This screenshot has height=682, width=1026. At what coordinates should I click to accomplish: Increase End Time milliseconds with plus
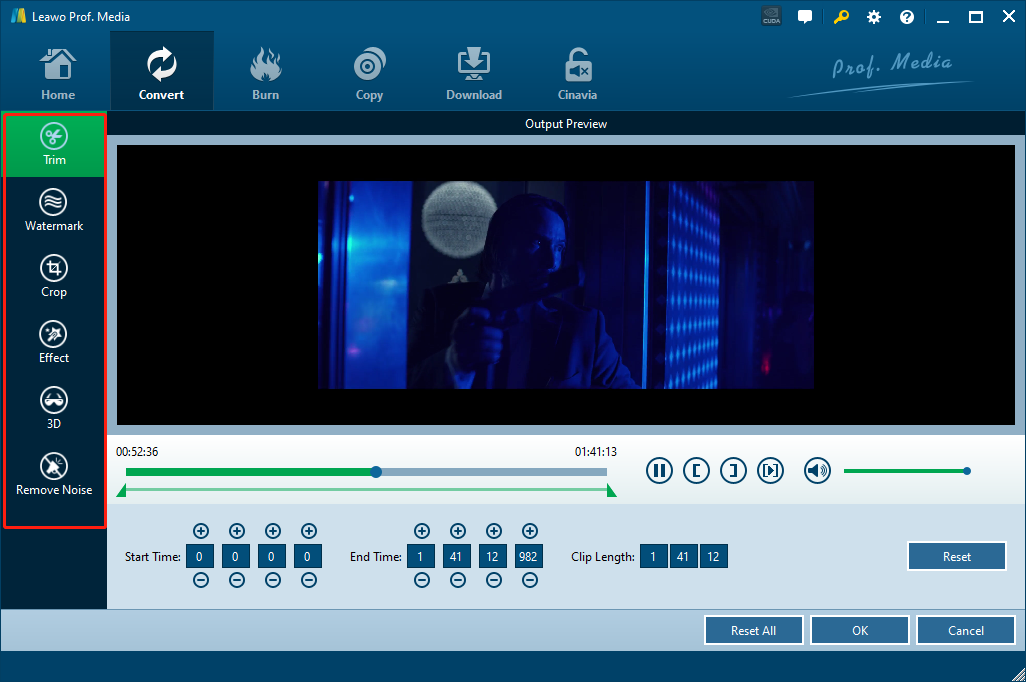[x=529, y=531]
